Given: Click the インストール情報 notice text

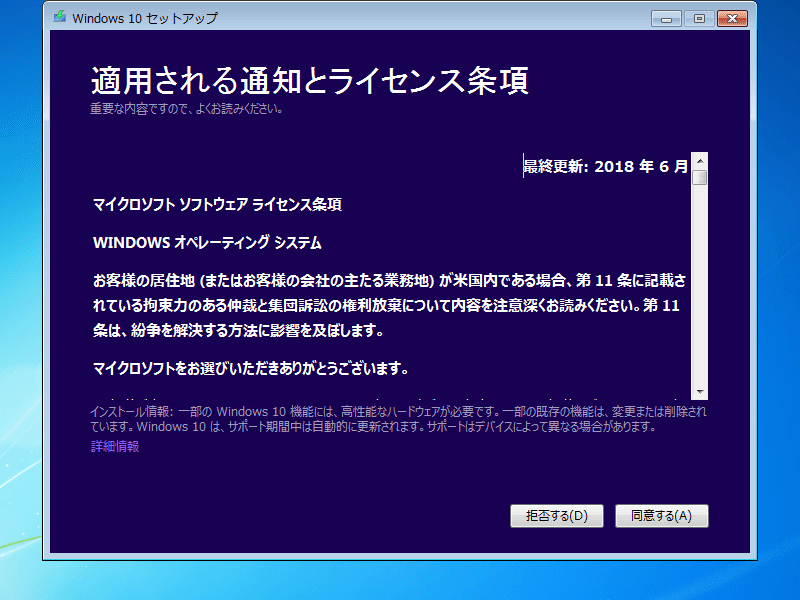Looking at the screenshot, I should tap(398, 419).
